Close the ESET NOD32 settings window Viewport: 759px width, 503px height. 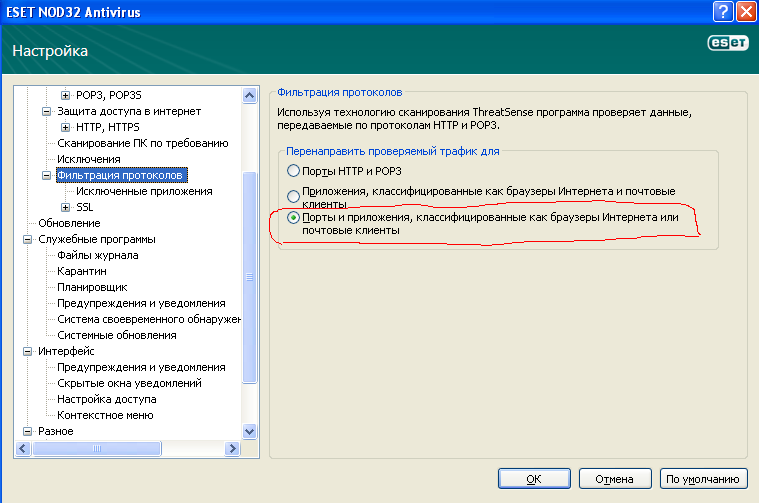click(746, 11)
